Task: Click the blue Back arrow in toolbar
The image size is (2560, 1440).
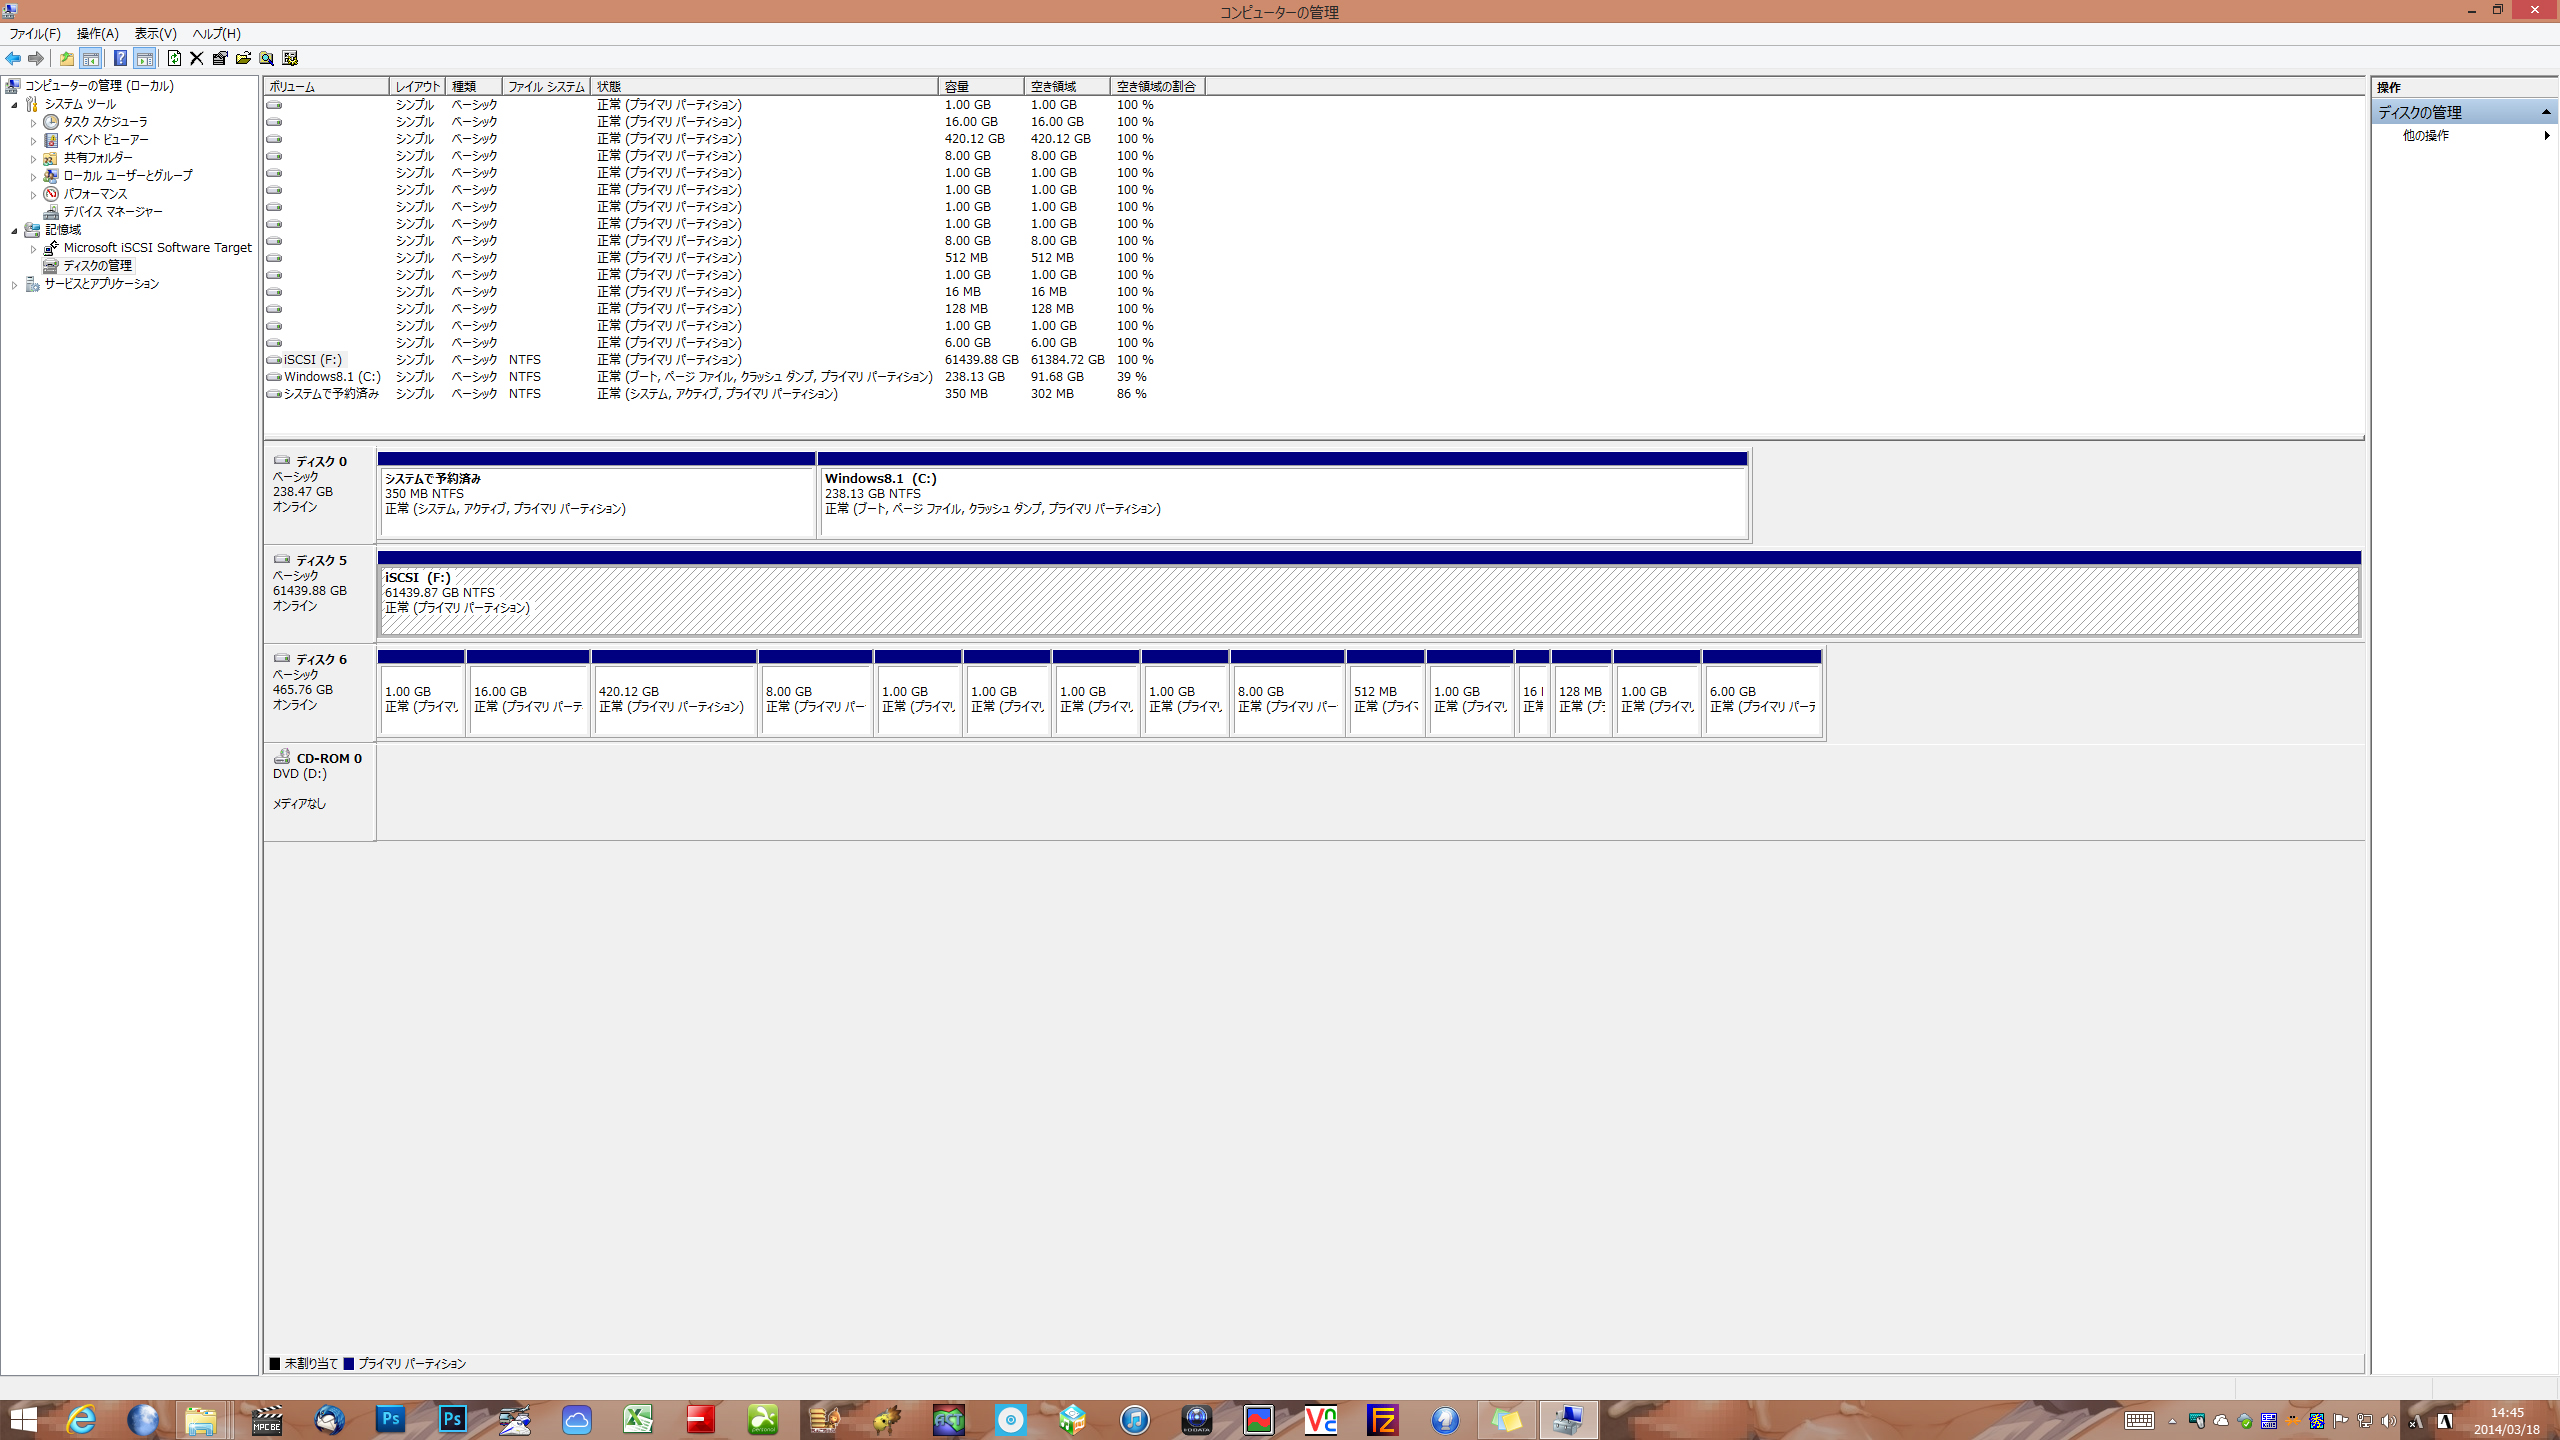Action: click(13, 58)
